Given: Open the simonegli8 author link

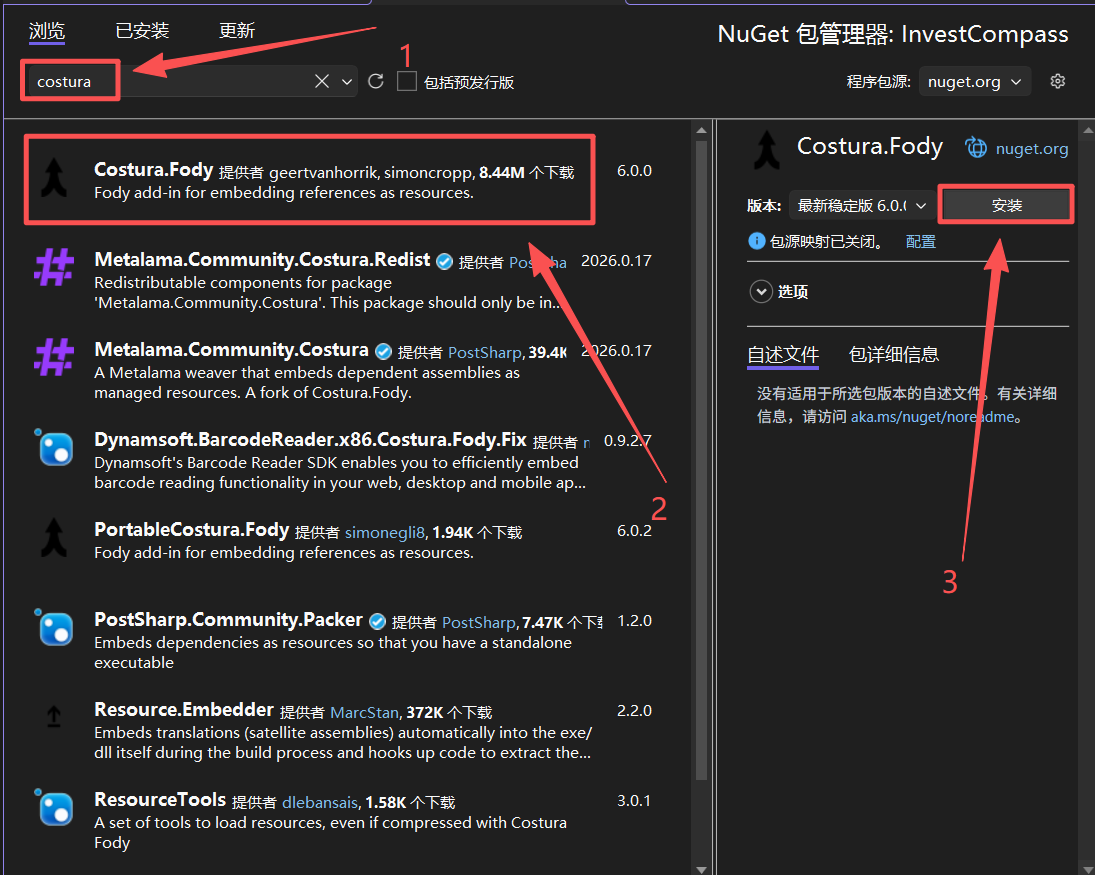Looking at the screenshot, I should click(385, 532).
